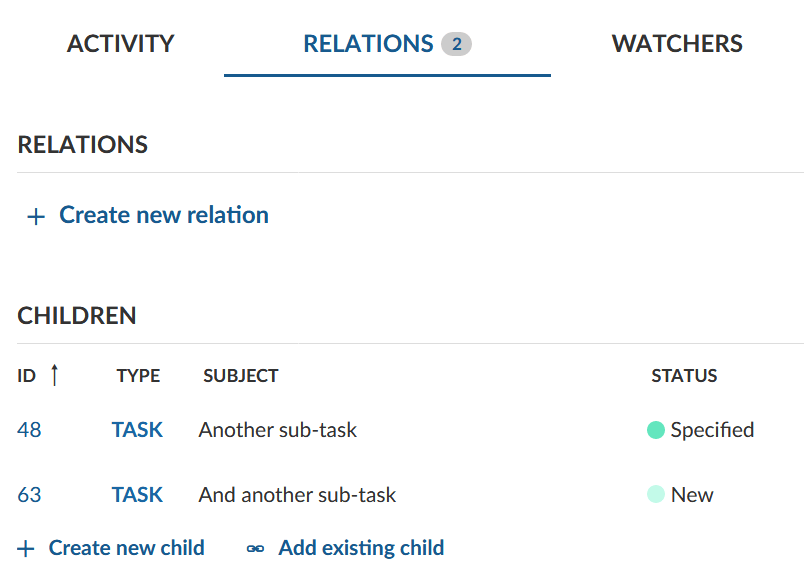Viewport: 811px width, 582px height.
Task: Click Create new child link
Action: click(x=126, y=548)
